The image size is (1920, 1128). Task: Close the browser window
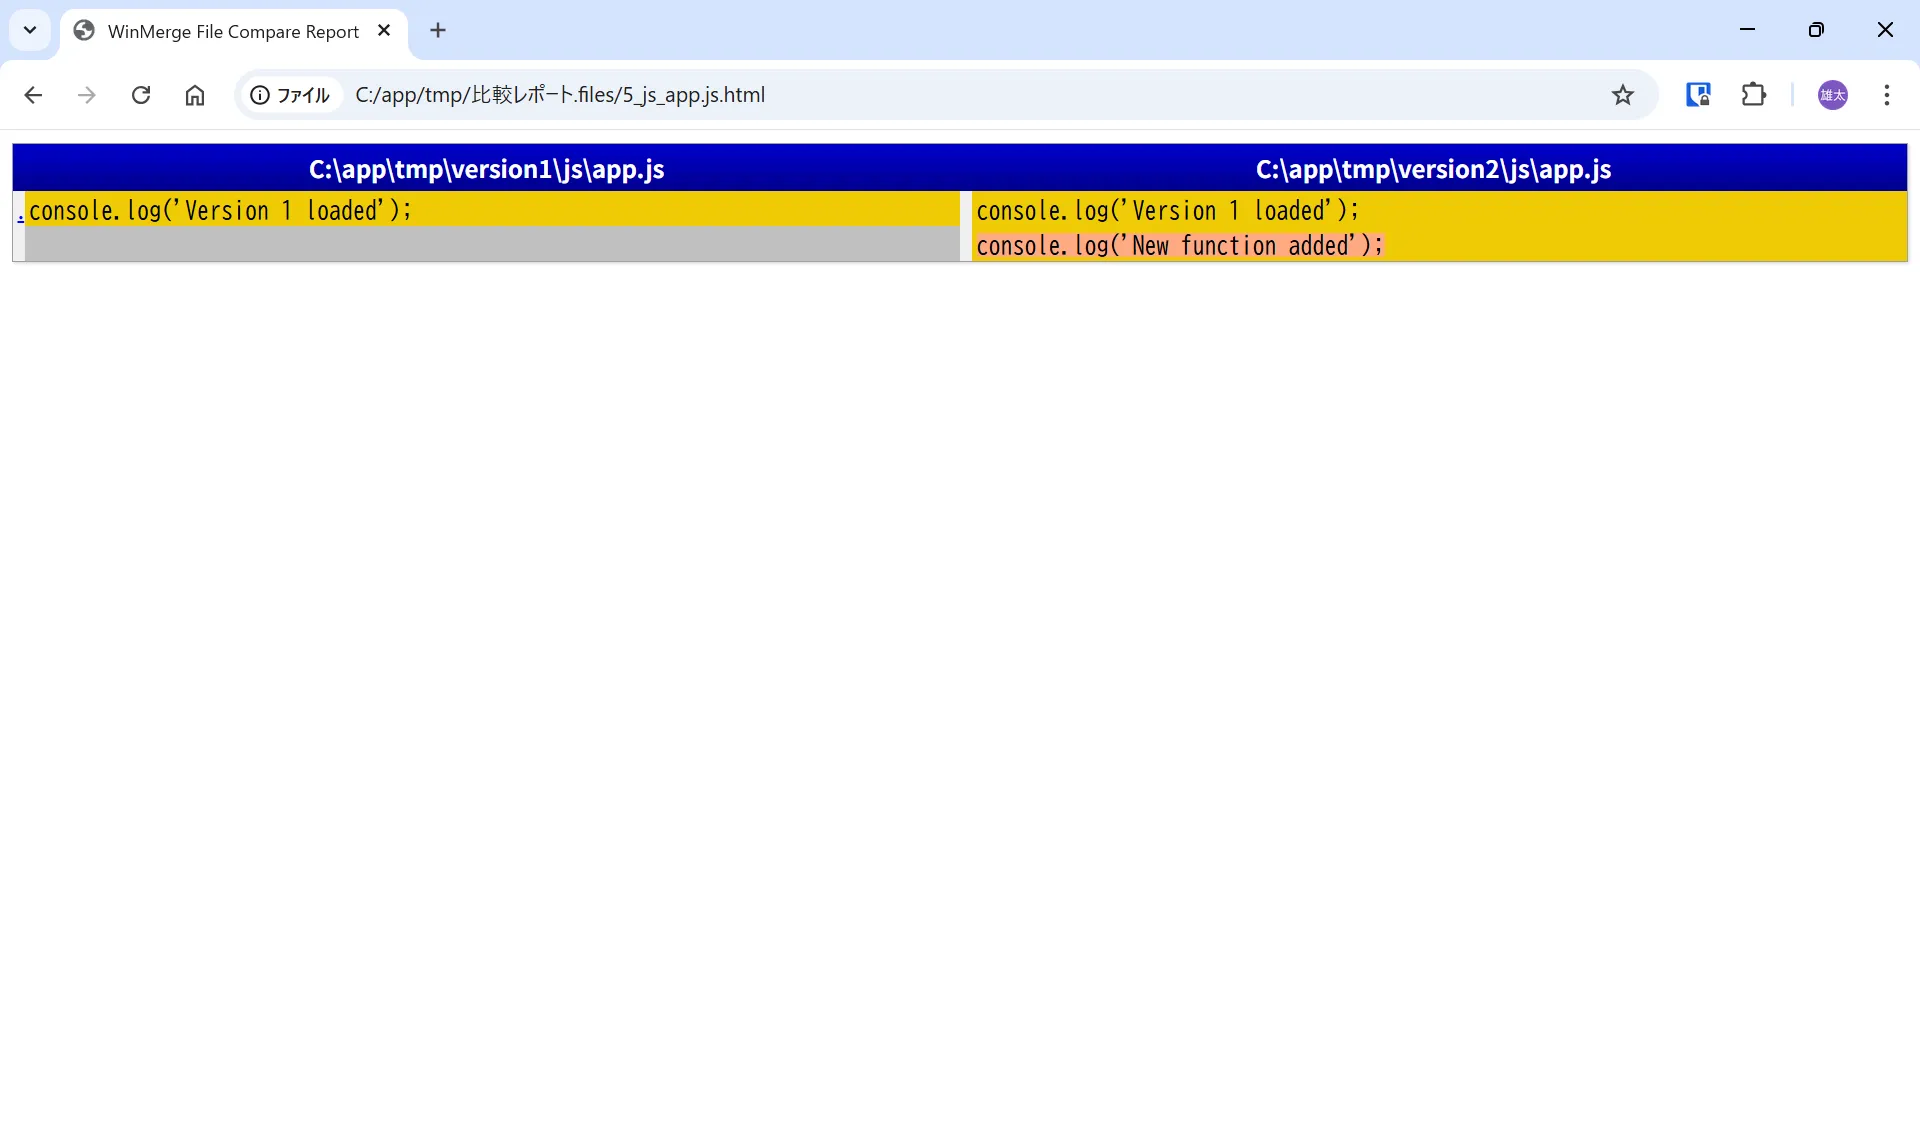[1885, 30]
